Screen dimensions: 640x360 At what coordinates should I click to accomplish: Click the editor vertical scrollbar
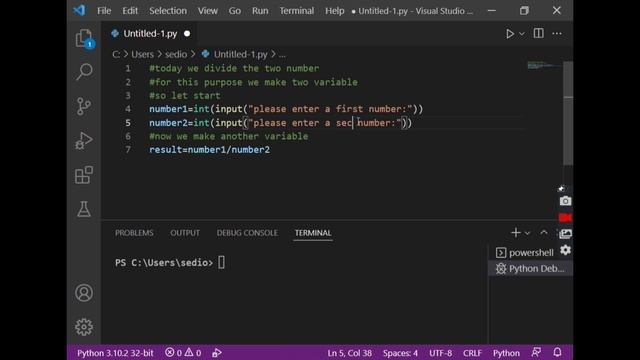(x=568, y=113)
